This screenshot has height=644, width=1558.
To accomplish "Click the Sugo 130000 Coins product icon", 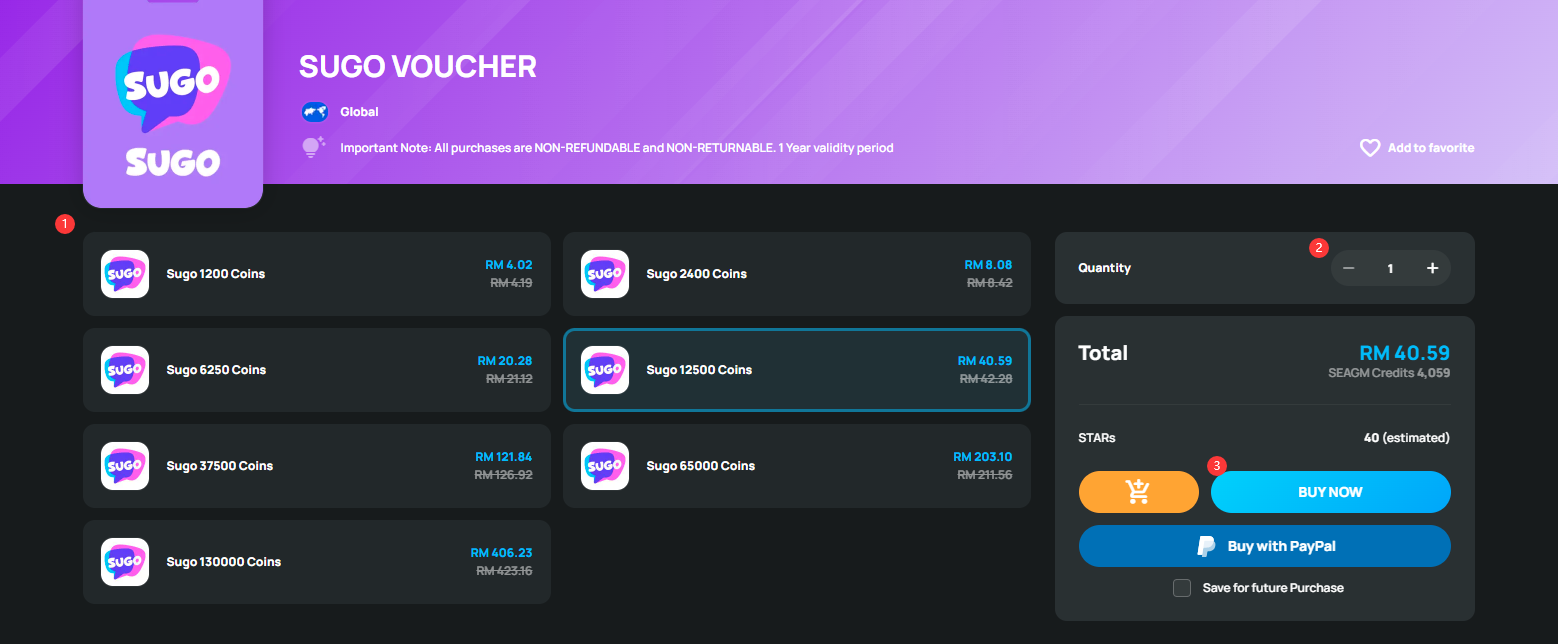I will tap(125, 562).
